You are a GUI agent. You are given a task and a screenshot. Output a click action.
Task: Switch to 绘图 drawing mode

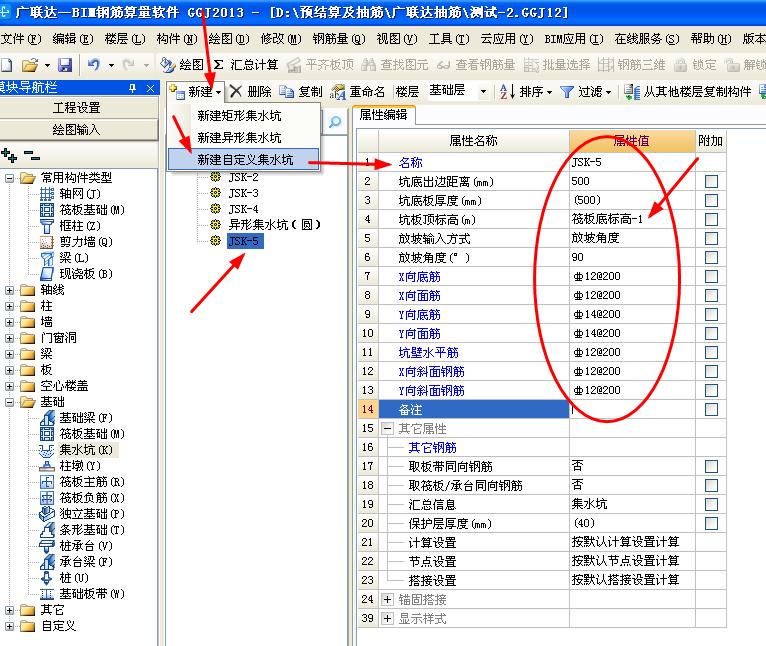182,65
